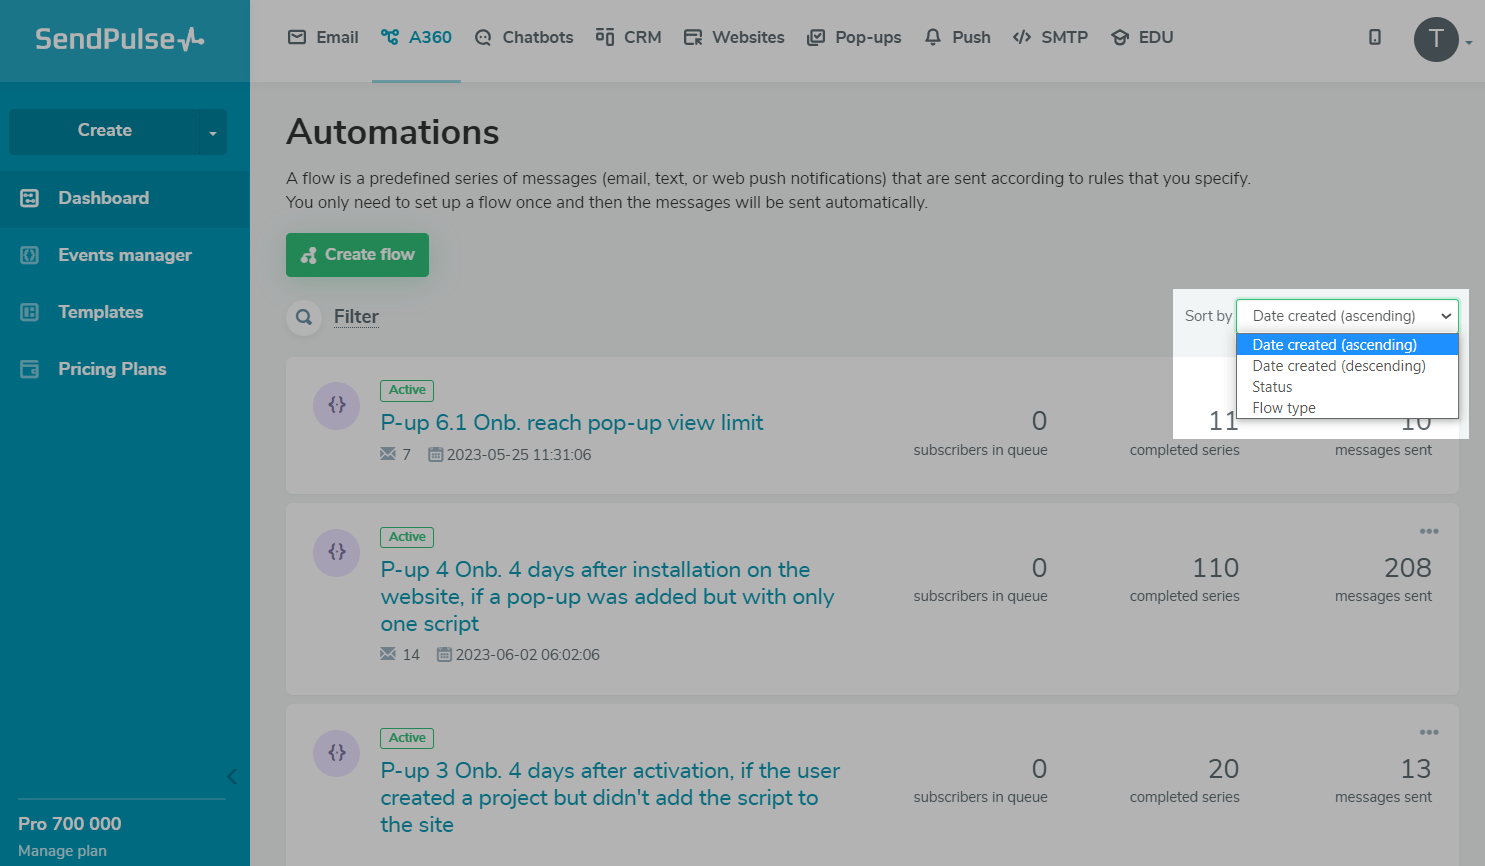Image resolution: width=1485 pixels, height=866 pixels.
Task: Select 'Date created (descending)' sort option
Action: (1338, 366)
